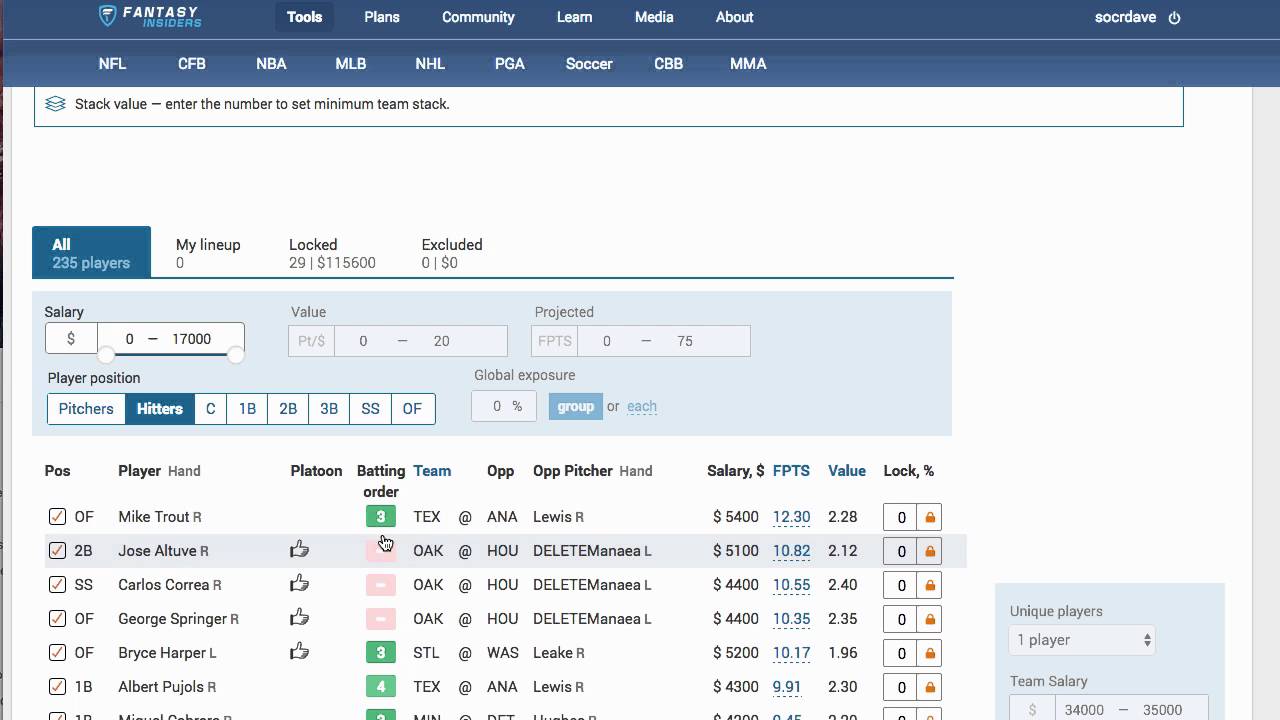Open the Learn menu
The image size is (1280, 720).
coord(574,17)
